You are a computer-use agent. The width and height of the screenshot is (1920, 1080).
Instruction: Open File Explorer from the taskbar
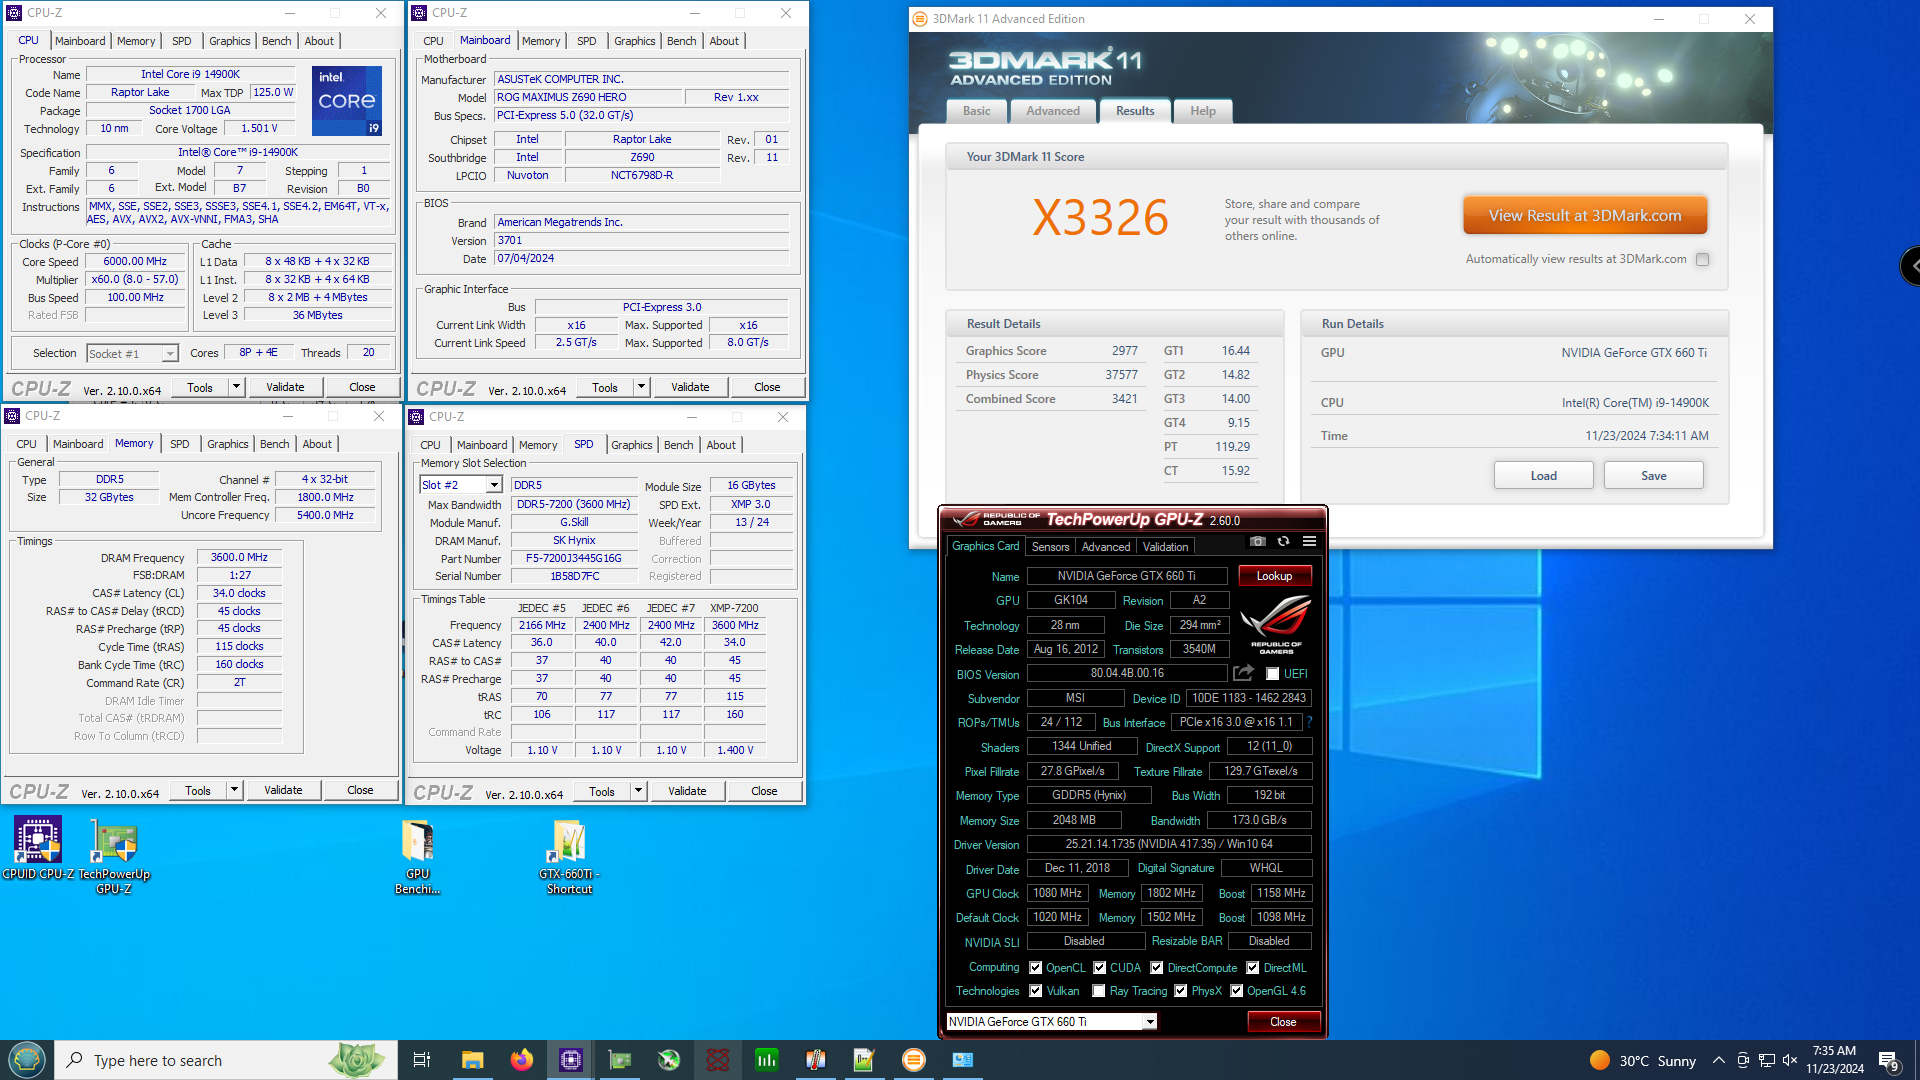472,1060
